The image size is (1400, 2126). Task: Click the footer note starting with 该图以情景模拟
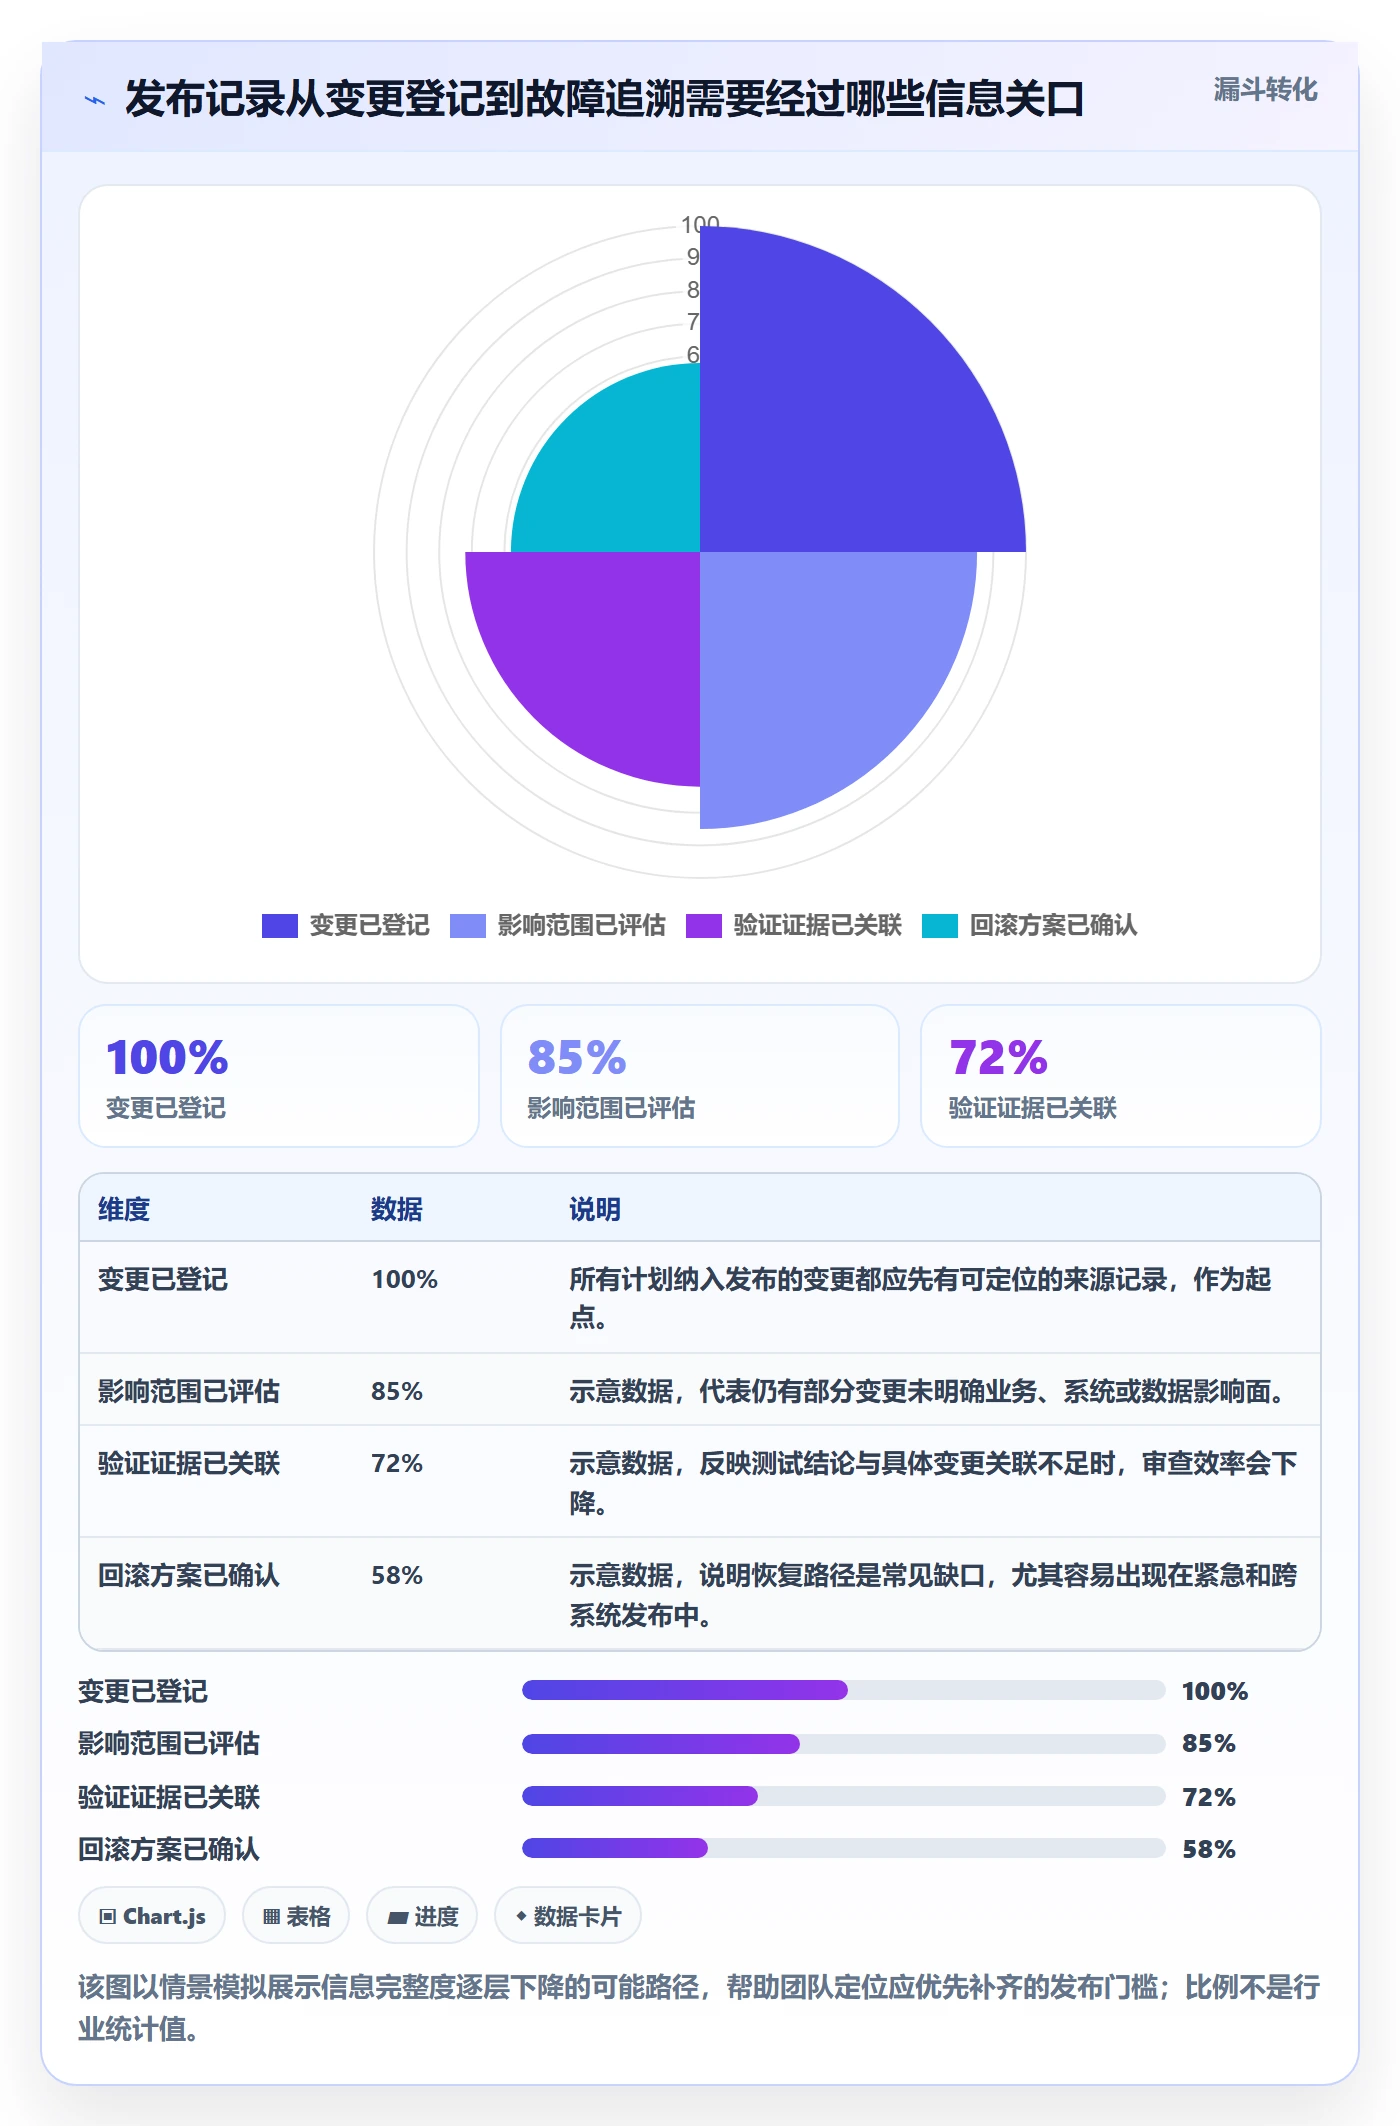click(699, 2007)
